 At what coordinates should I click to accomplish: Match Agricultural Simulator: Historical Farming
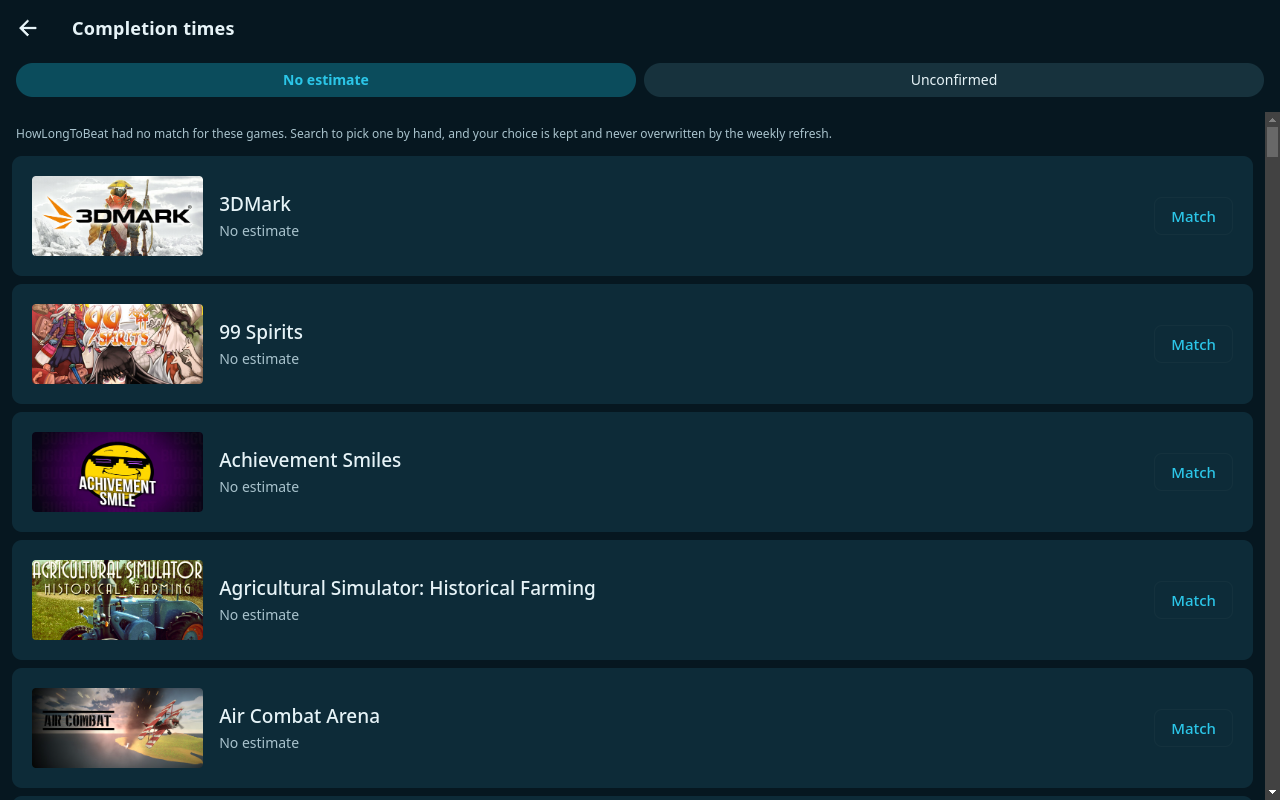tap(1193, 600)
